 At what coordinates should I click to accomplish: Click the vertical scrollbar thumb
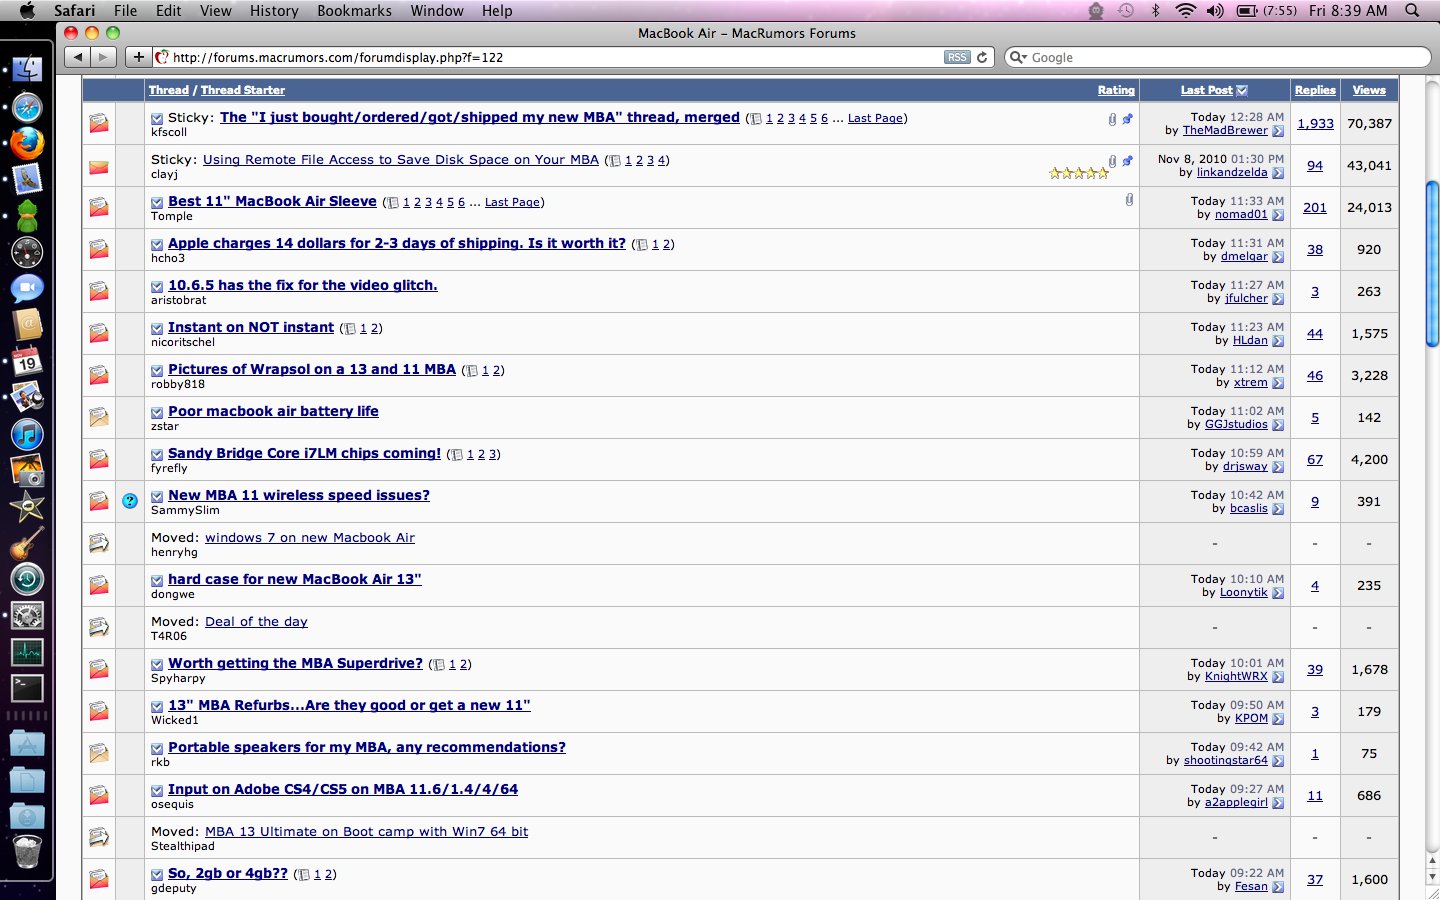[1432, 264]
